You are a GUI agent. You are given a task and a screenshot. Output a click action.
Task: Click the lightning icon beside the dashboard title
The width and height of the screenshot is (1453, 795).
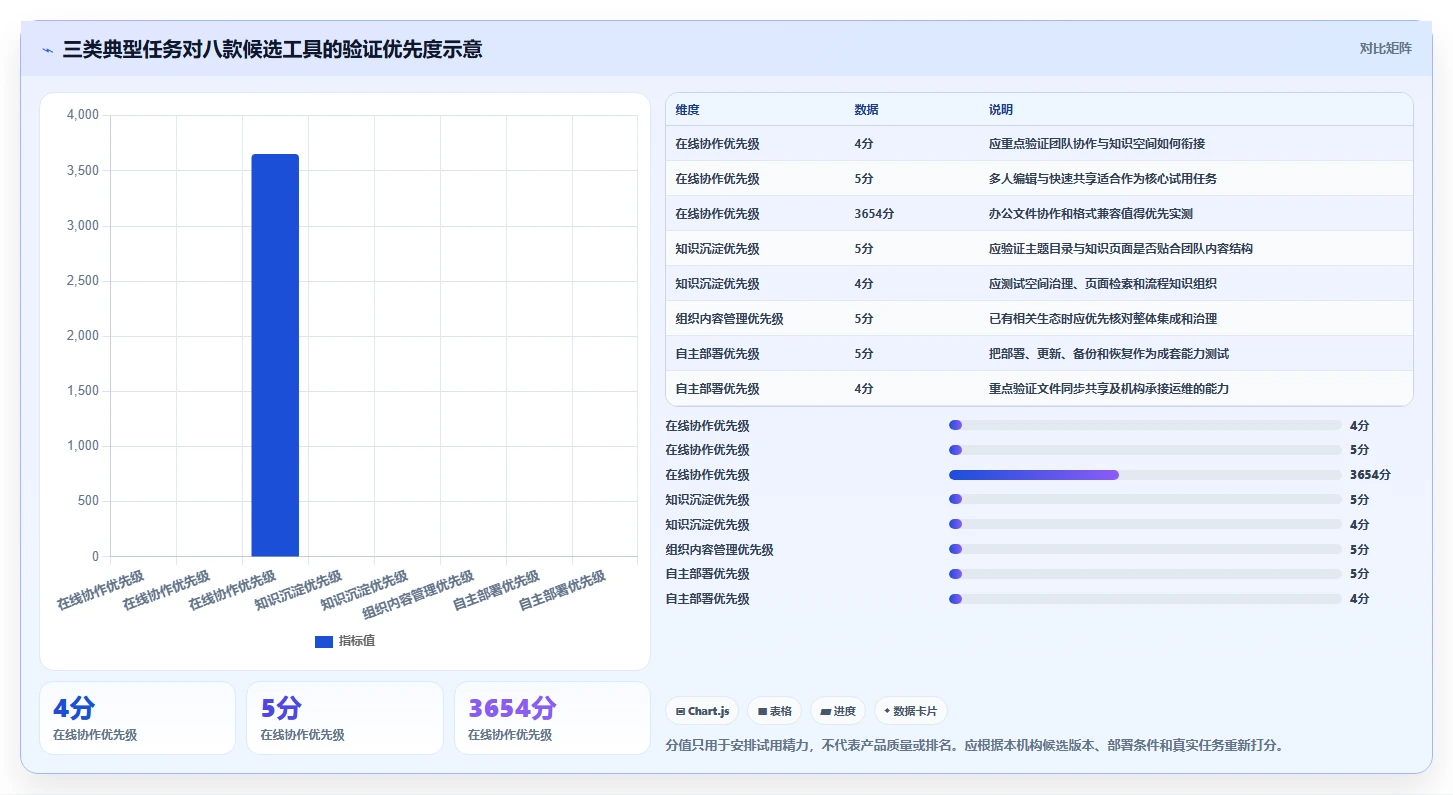point(47,50)
